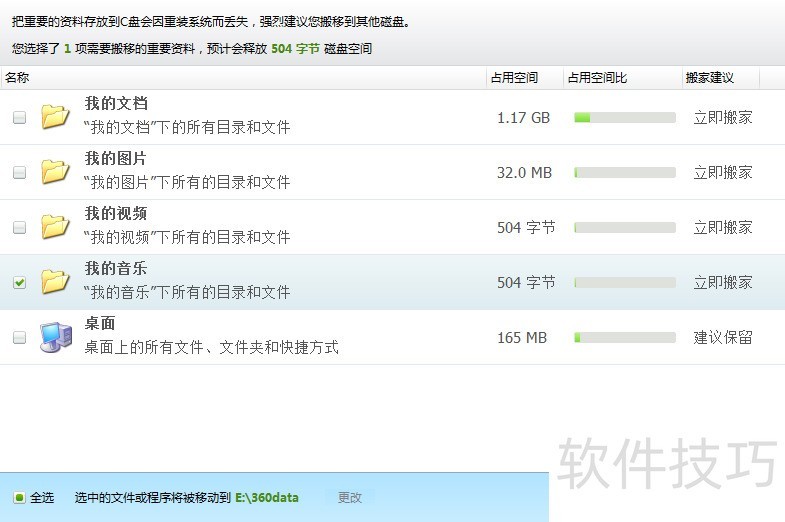Click description “我的文档”下的所有目录和文件

(x=187, y=127)
